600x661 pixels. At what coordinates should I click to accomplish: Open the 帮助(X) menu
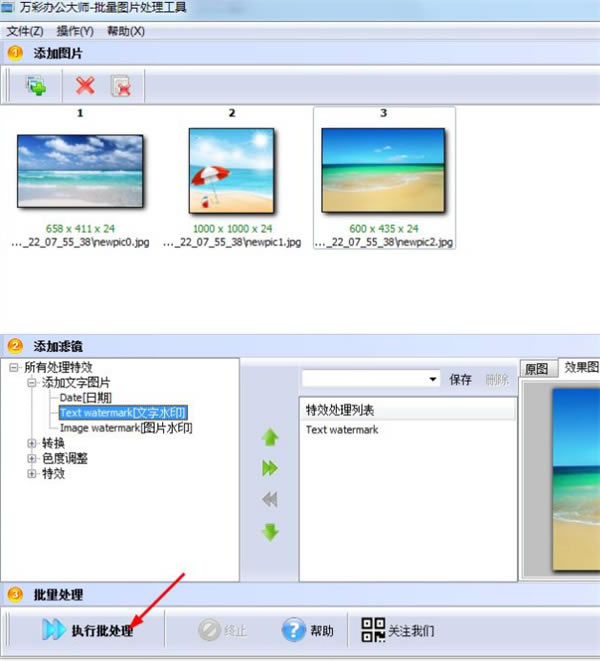126,31
